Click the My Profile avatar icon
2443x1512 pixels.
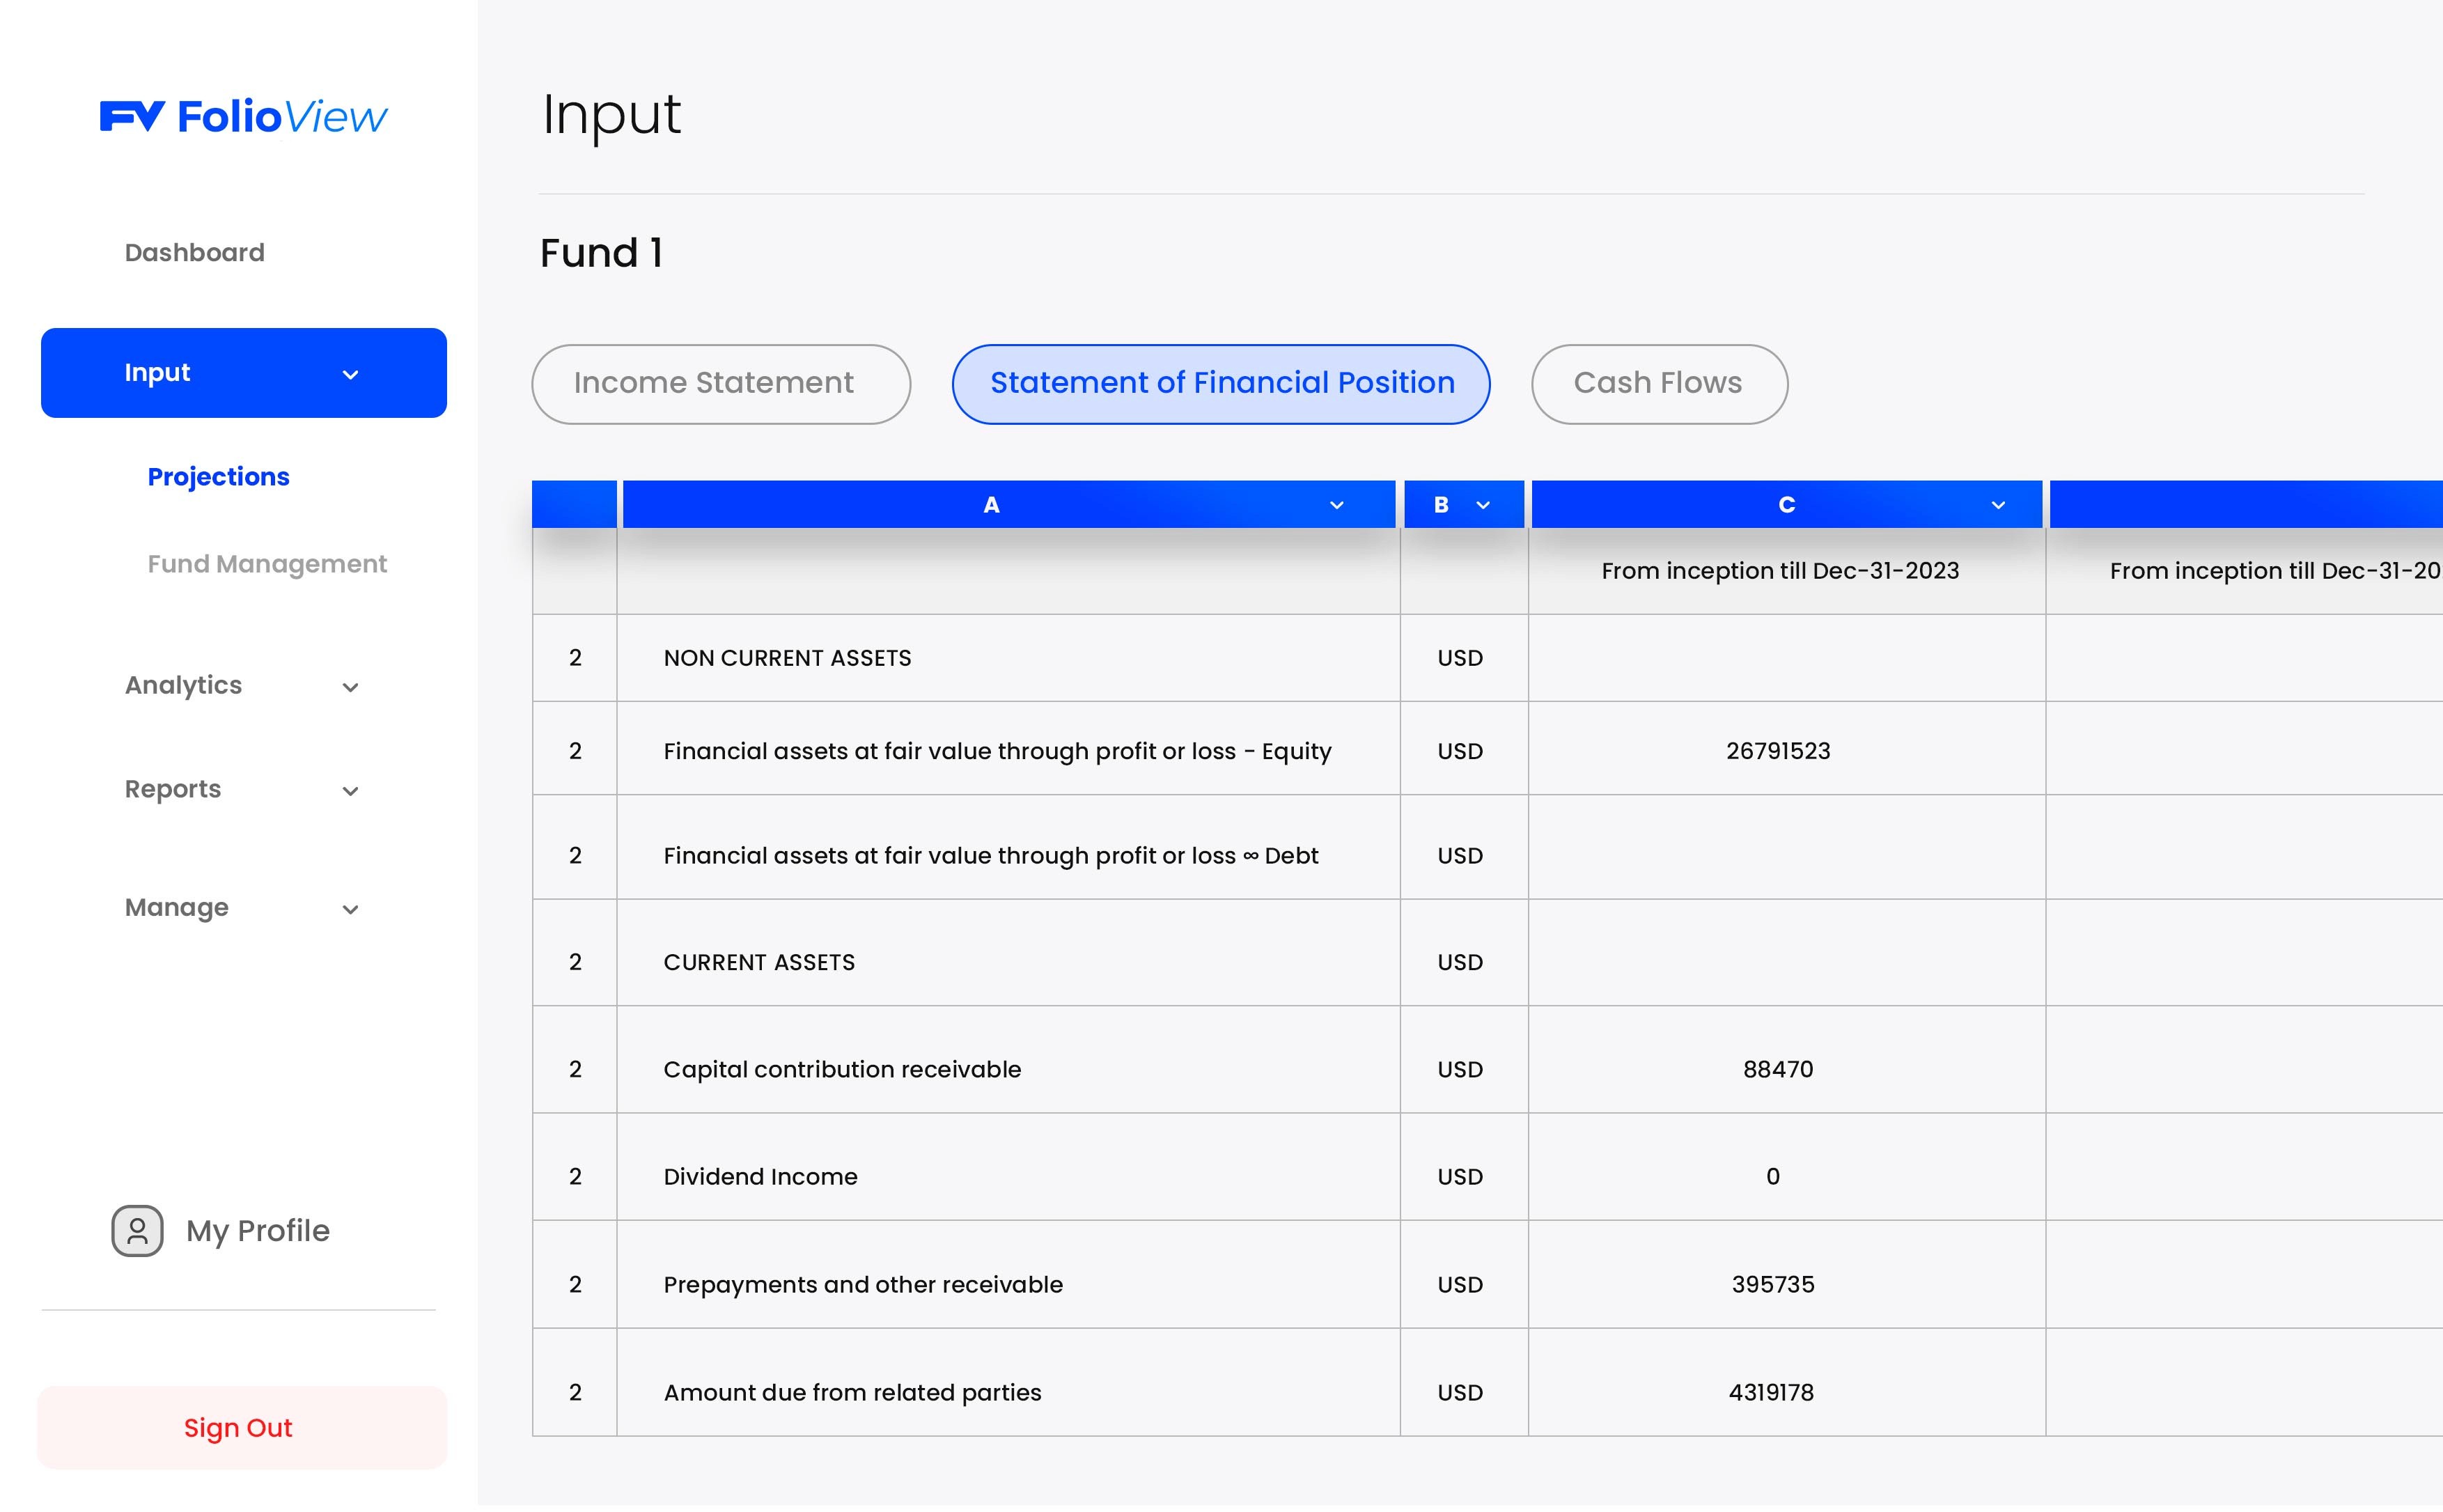click(137, 1230)
